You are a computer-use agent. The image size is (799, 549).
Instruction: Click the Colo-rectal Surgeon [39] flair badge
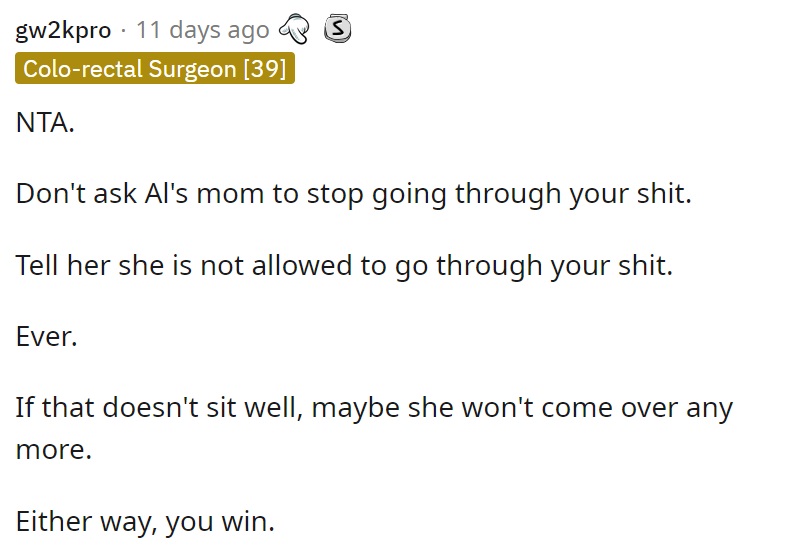coord(155,68)
